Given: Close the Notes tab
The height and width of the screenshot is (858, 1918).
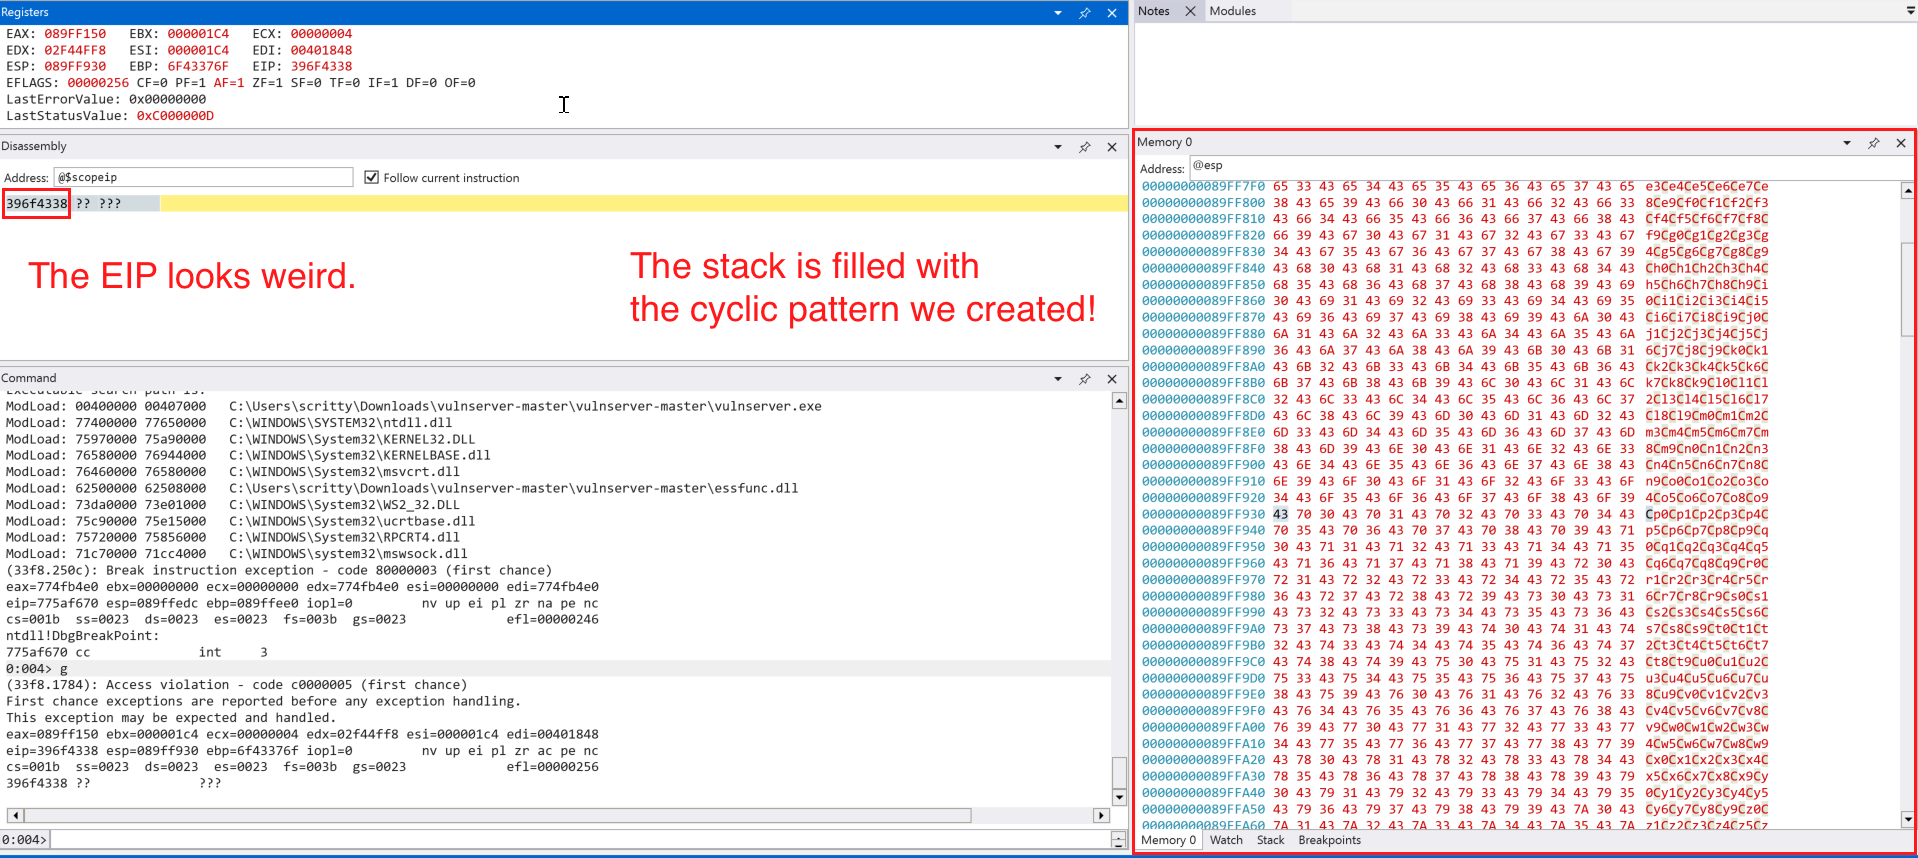Looking at the screenshot, I should tap(1190, 11).
